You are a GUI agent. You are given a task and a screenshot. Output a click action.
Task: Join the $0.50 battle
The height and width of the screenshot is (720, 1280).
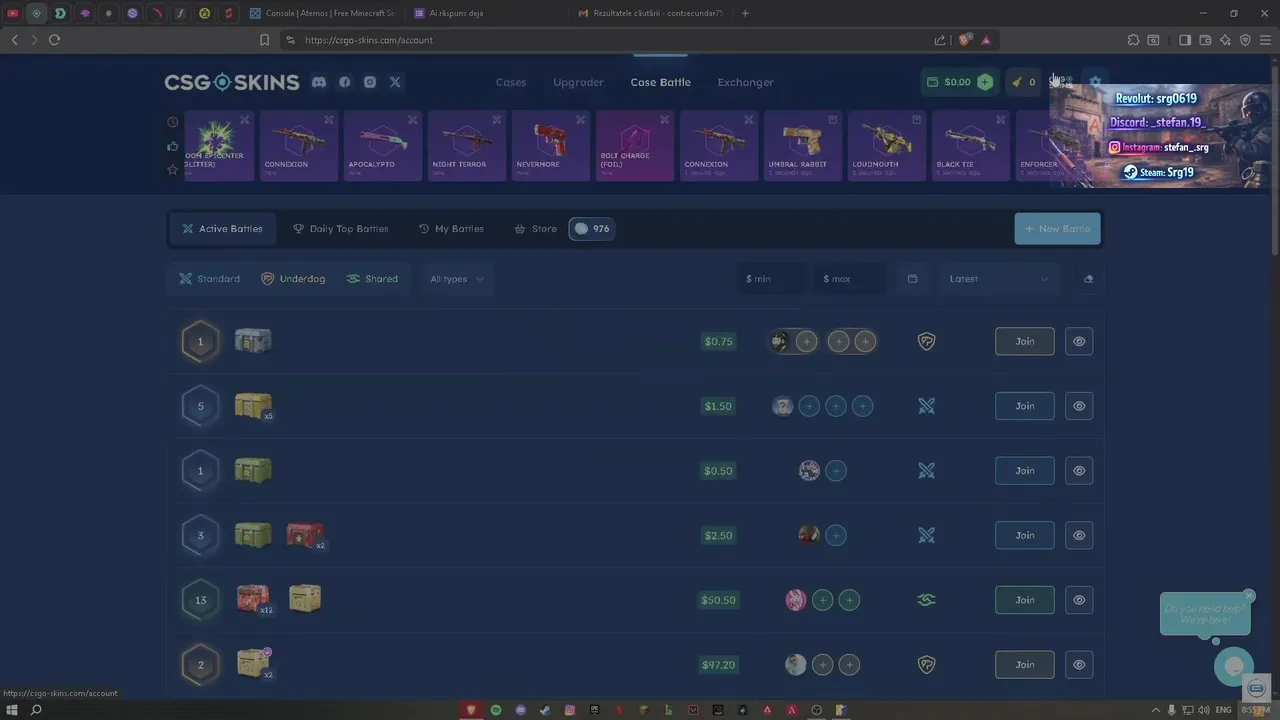click(1025, 471)
